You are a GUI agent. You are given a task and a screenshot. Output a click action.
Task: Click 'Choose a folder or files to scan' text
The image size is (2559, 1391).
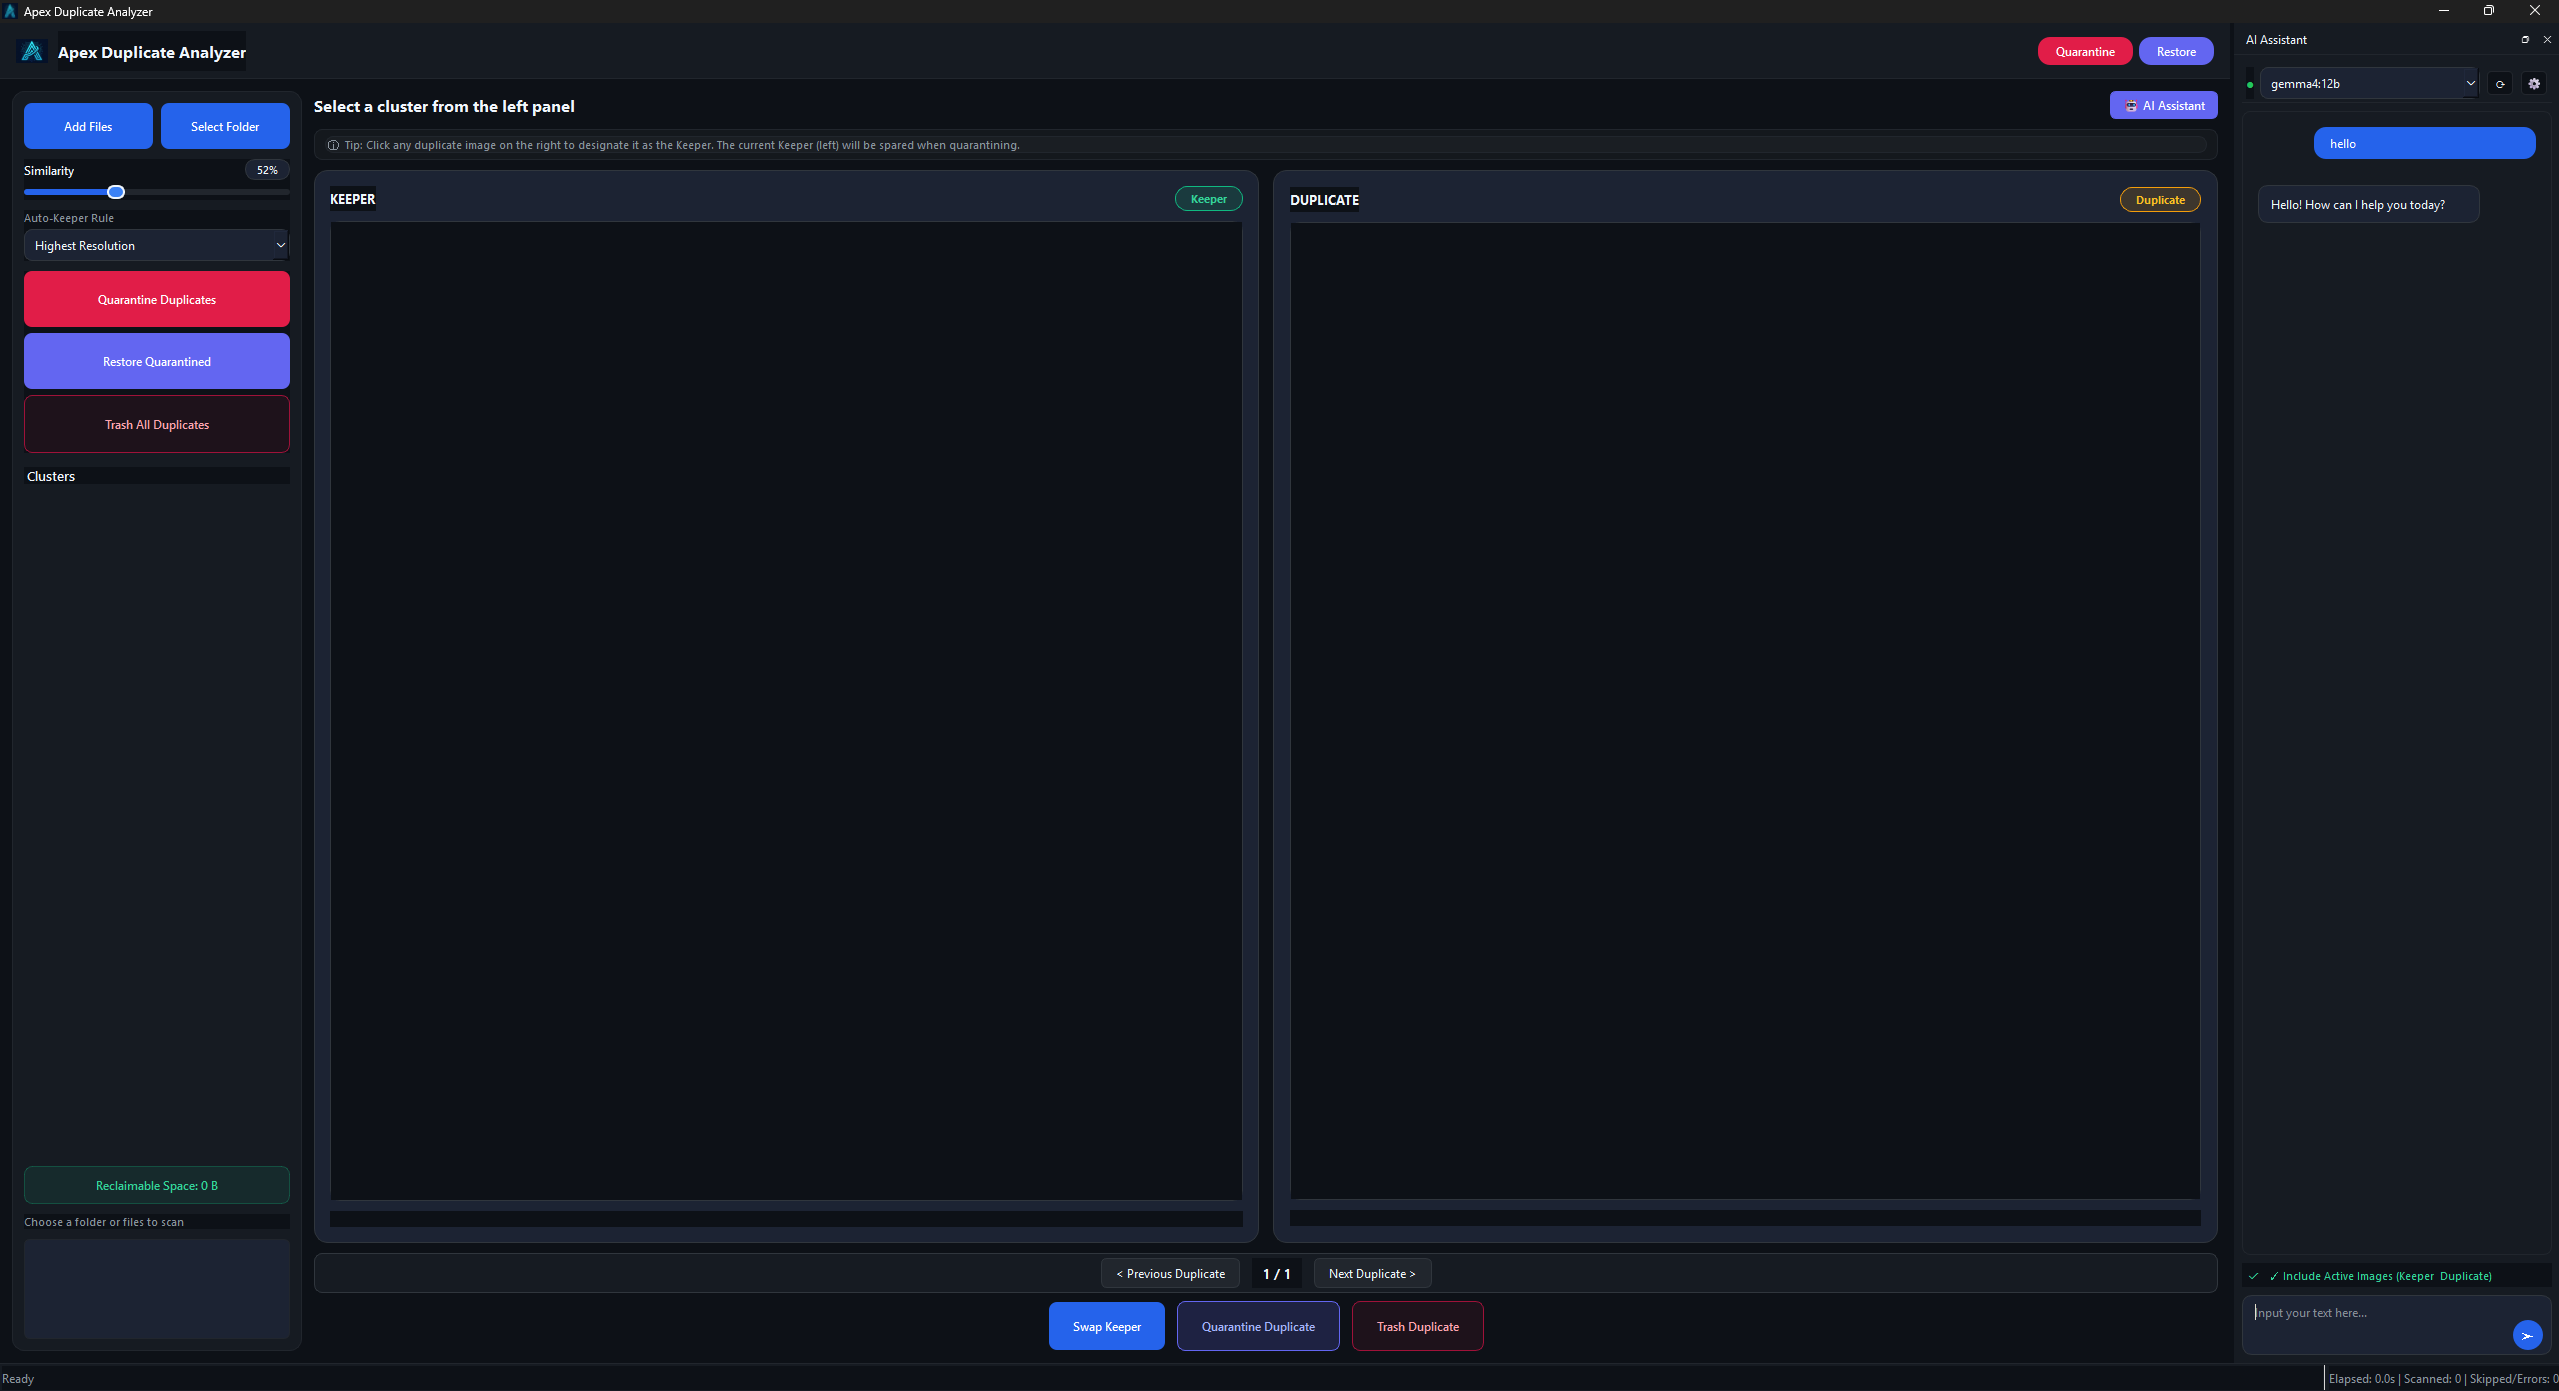point(104,1222)
